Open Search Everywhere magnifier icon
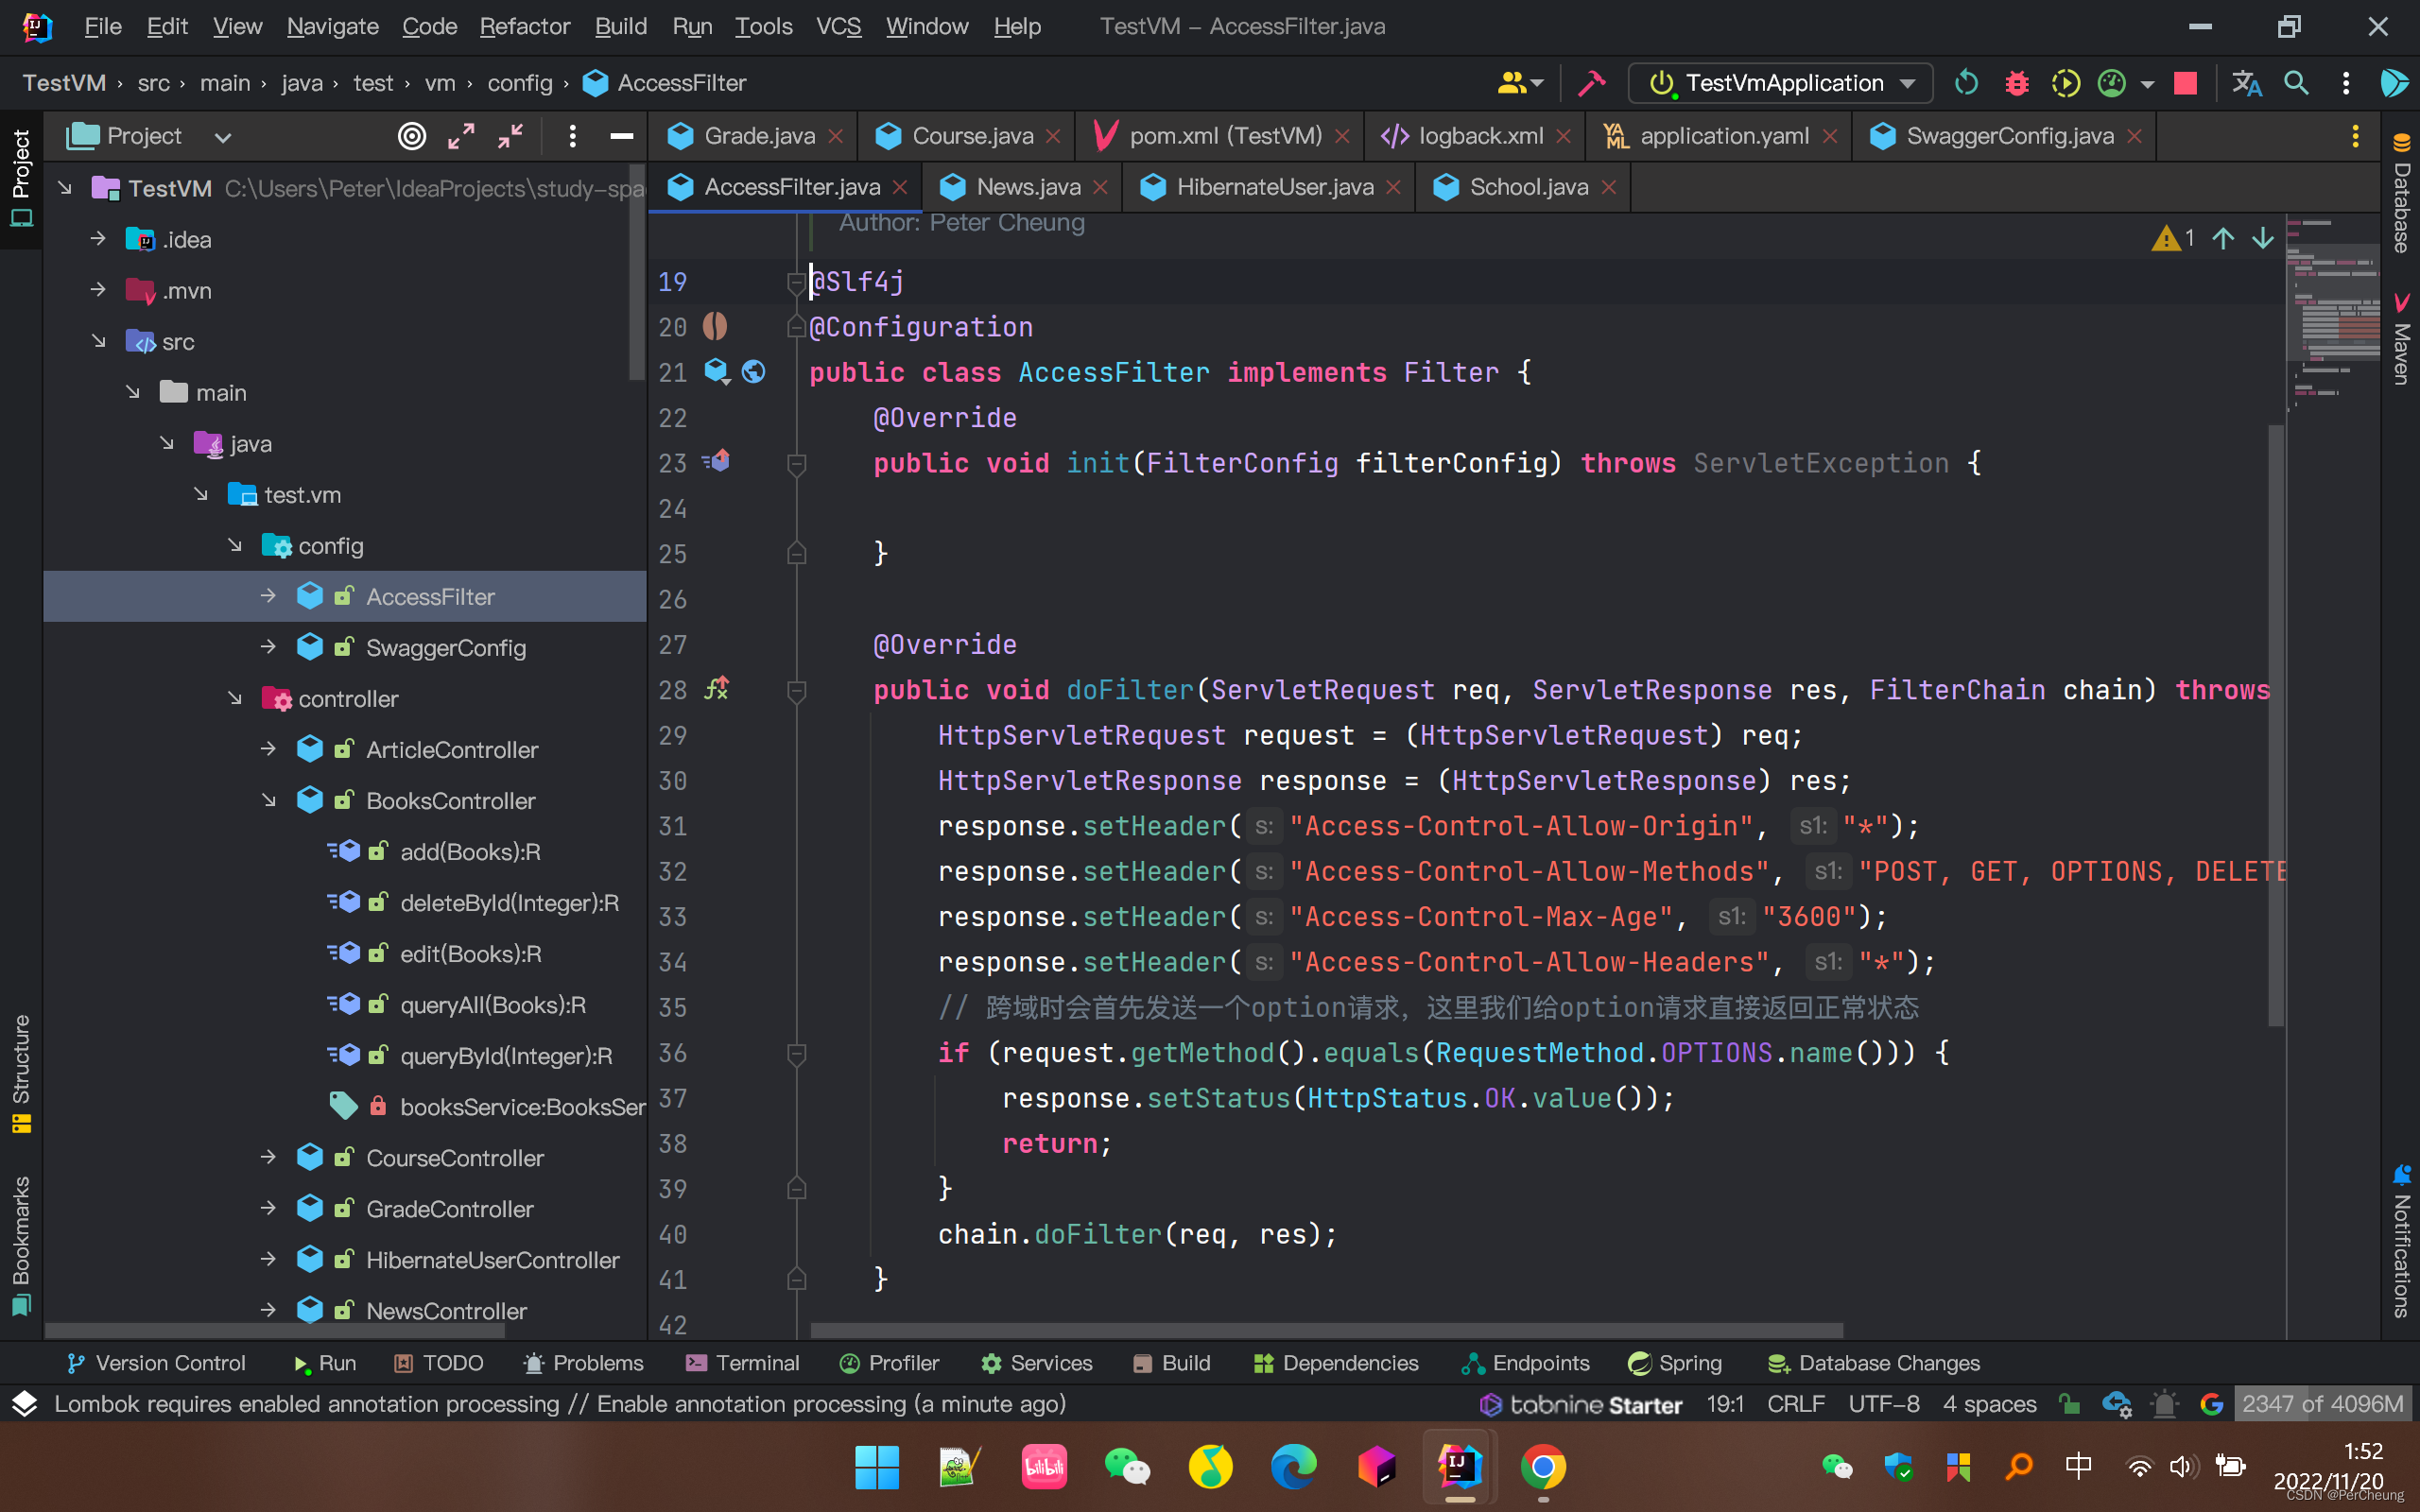Viewport: 2420px width, 1512px height. click(2296, 83)
